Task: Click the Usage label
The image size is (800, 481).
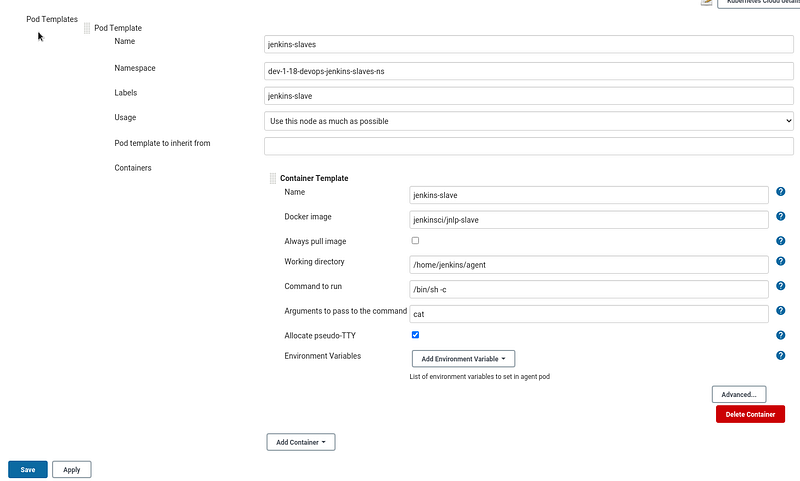Action: pyautogui.click(x=125, y=117)
